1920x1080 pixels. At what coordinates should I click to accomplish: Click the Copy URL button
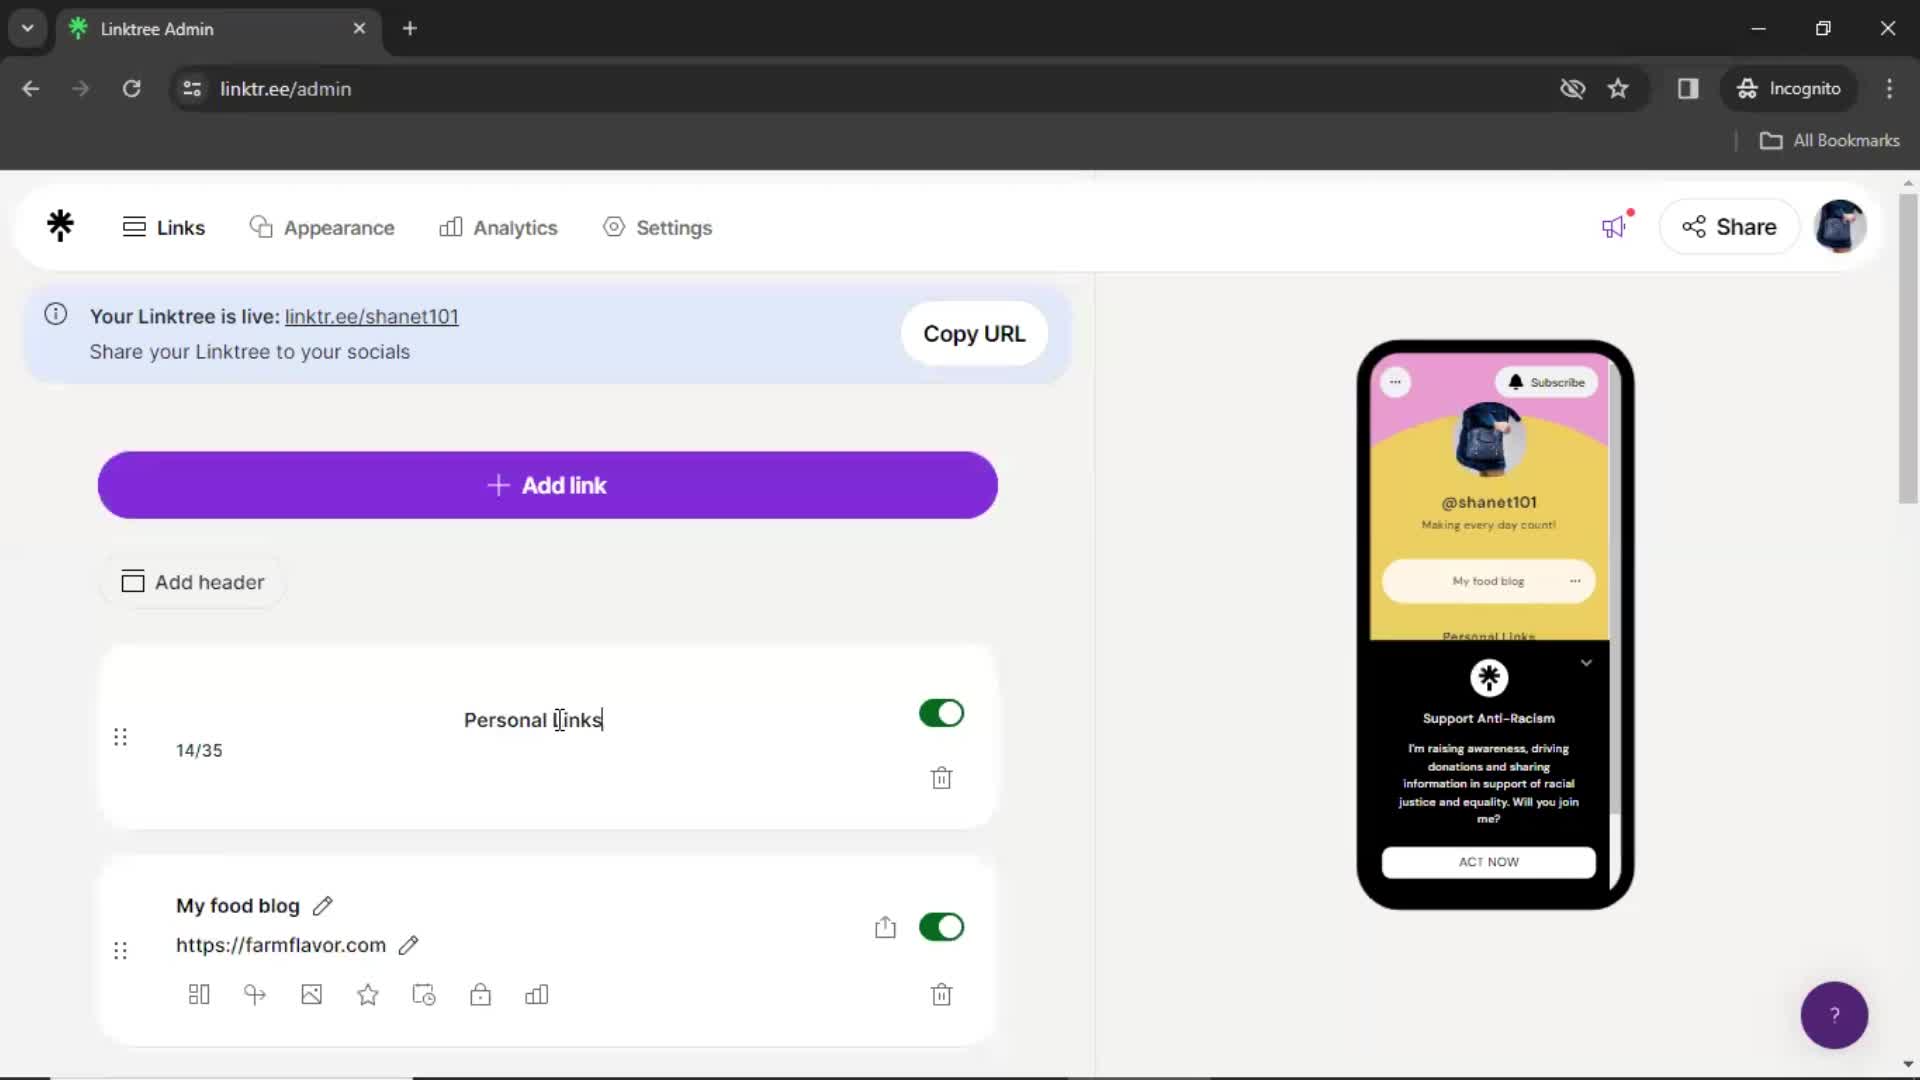pos(975,334)
